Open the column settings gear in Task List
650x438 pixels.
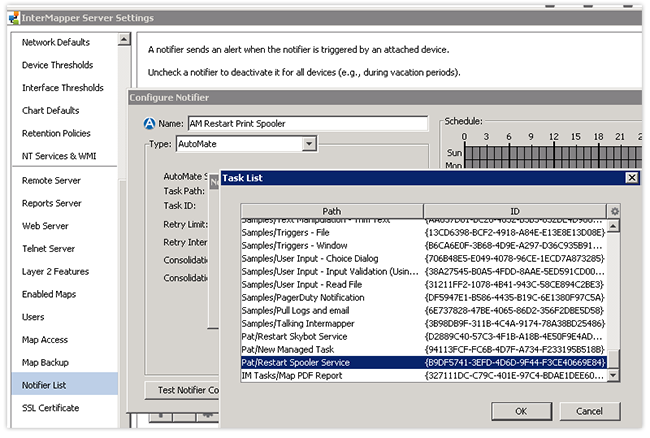(x=614, y=211)
